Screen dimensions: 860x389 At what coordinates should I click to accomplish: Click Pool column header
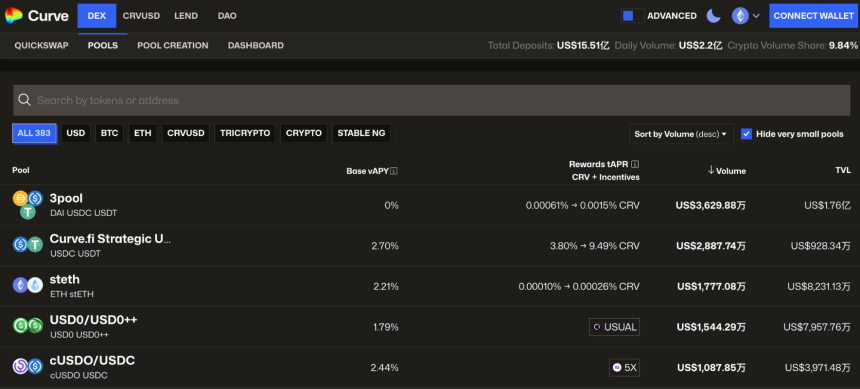tap(21, 170)
